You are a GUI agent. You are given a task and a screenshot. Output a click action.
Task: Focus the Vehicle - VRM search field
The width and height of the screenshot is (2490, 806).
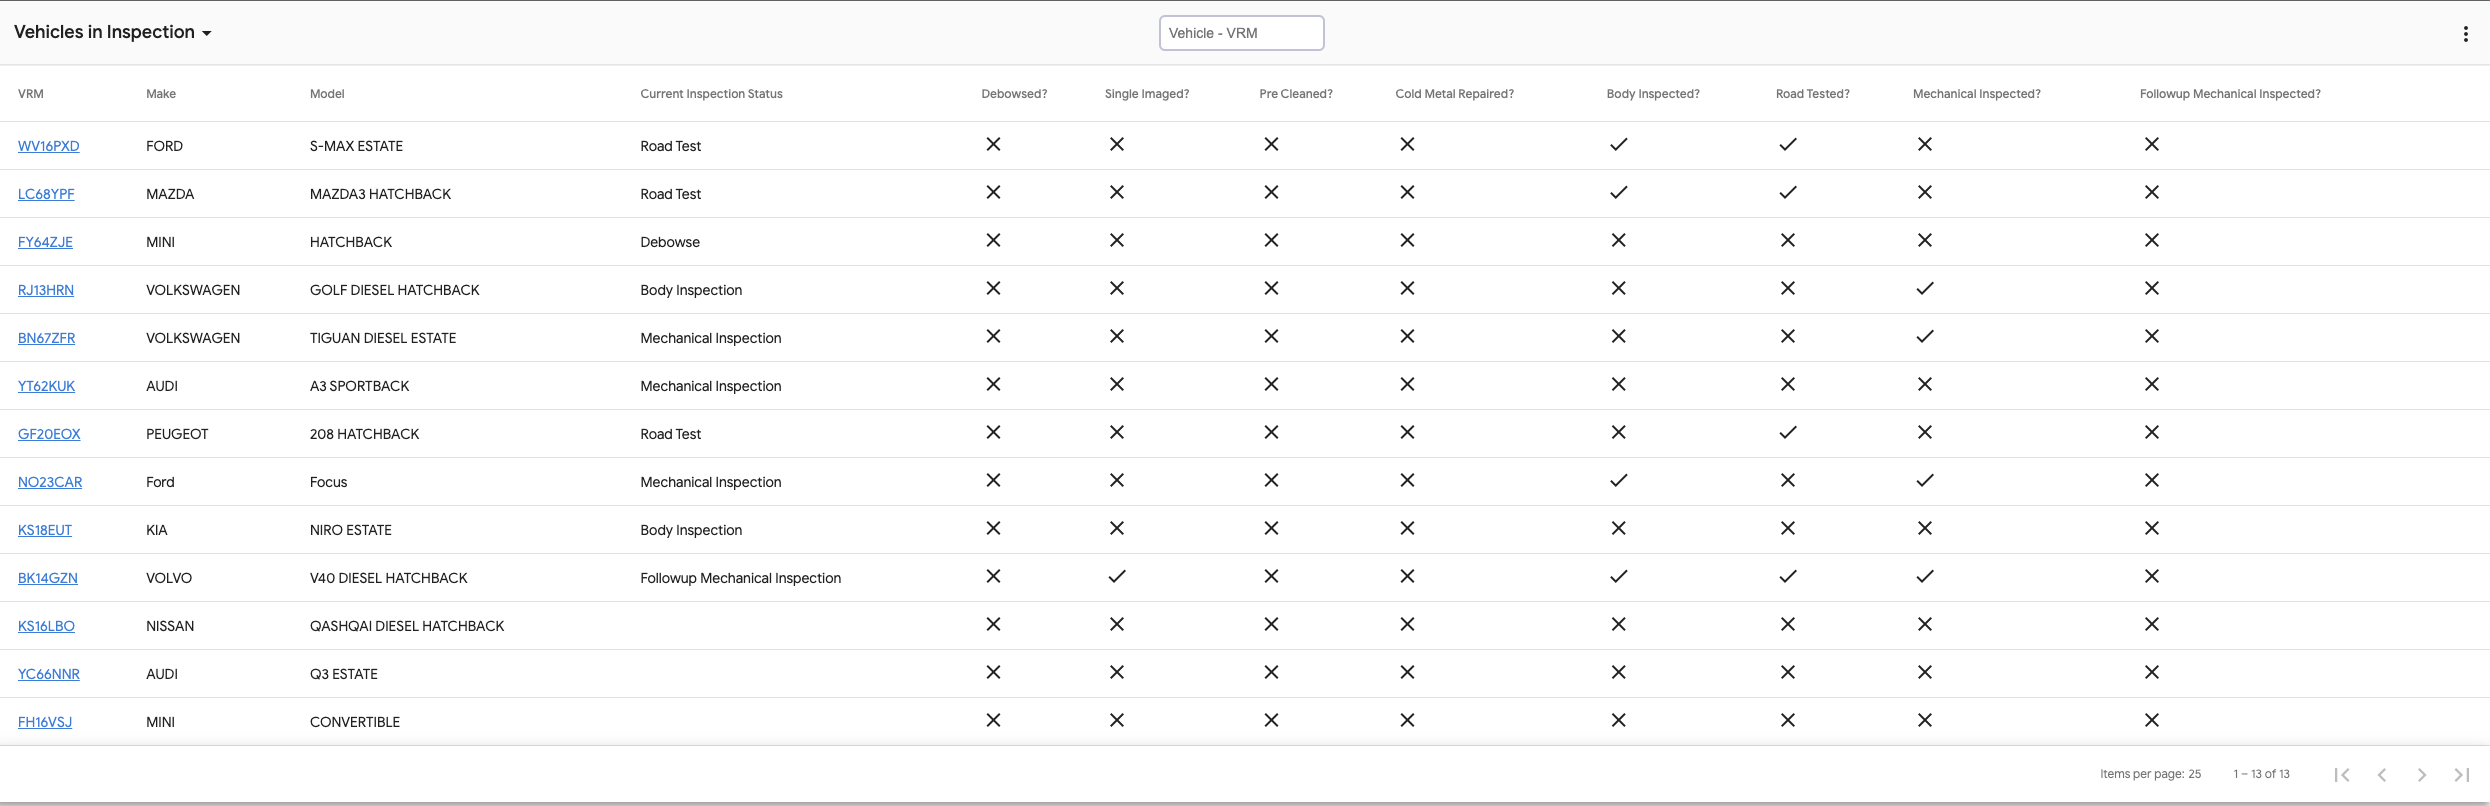[1241, 33]
